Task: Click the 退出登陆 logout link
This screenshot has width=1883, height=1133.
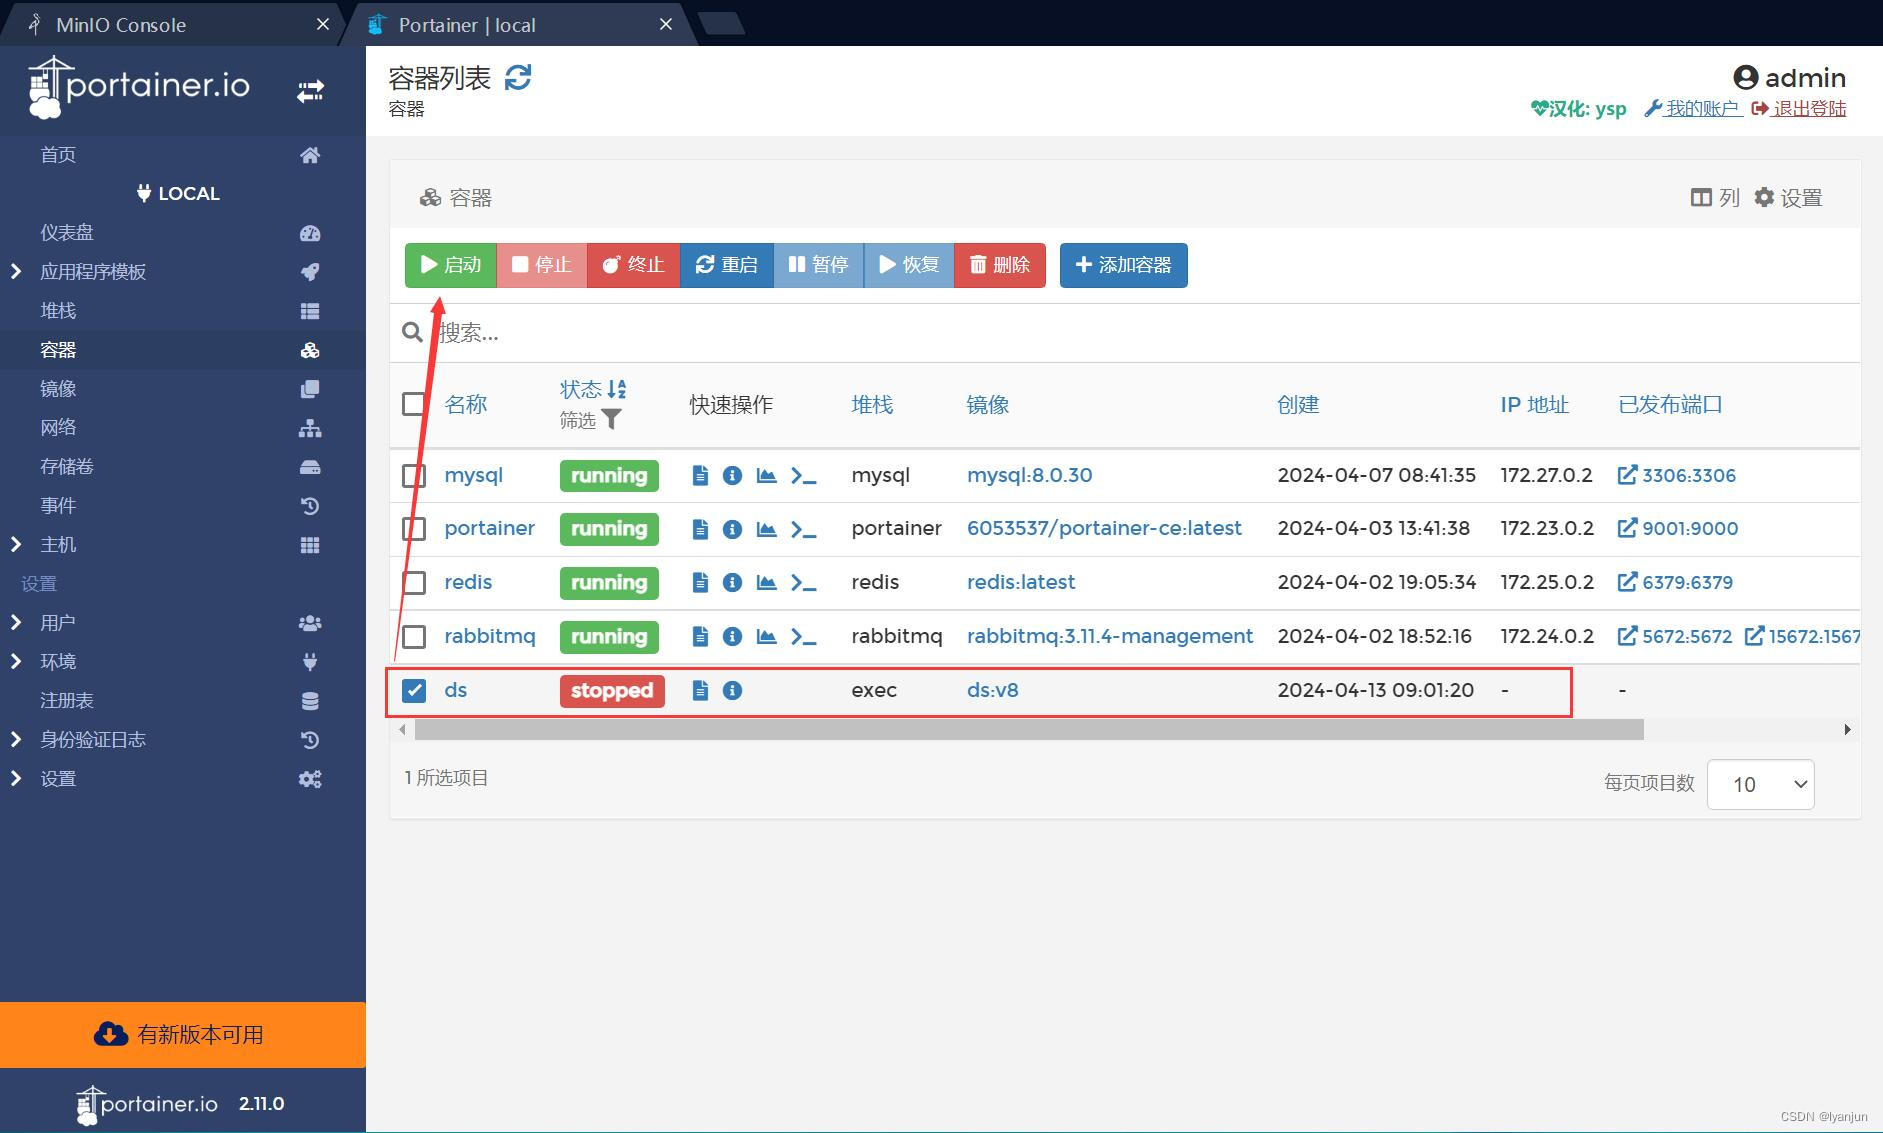Action: pyautogui.click(x=1808, y=109)
